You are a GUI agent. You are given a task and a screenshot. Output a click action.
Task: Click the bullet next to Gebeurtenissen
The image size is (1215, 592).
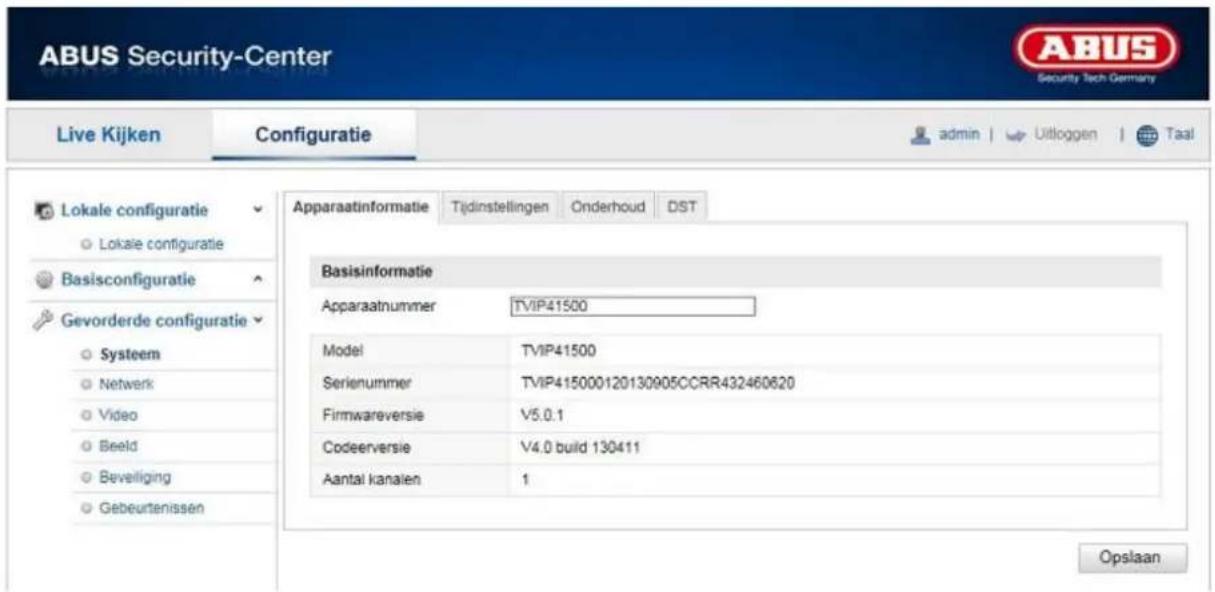click(87, 508)
